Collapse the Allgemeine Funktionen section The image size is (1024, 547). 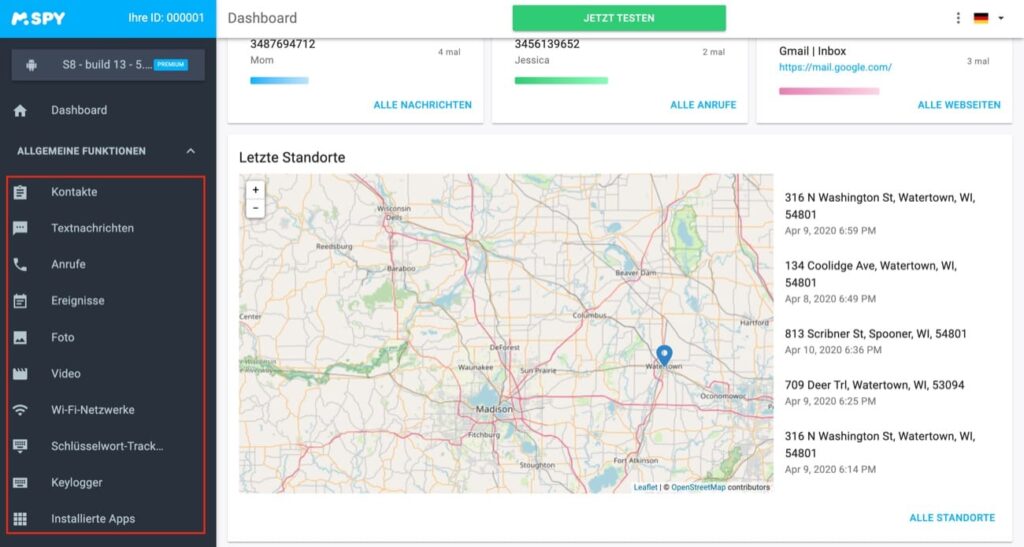[190, 151]
